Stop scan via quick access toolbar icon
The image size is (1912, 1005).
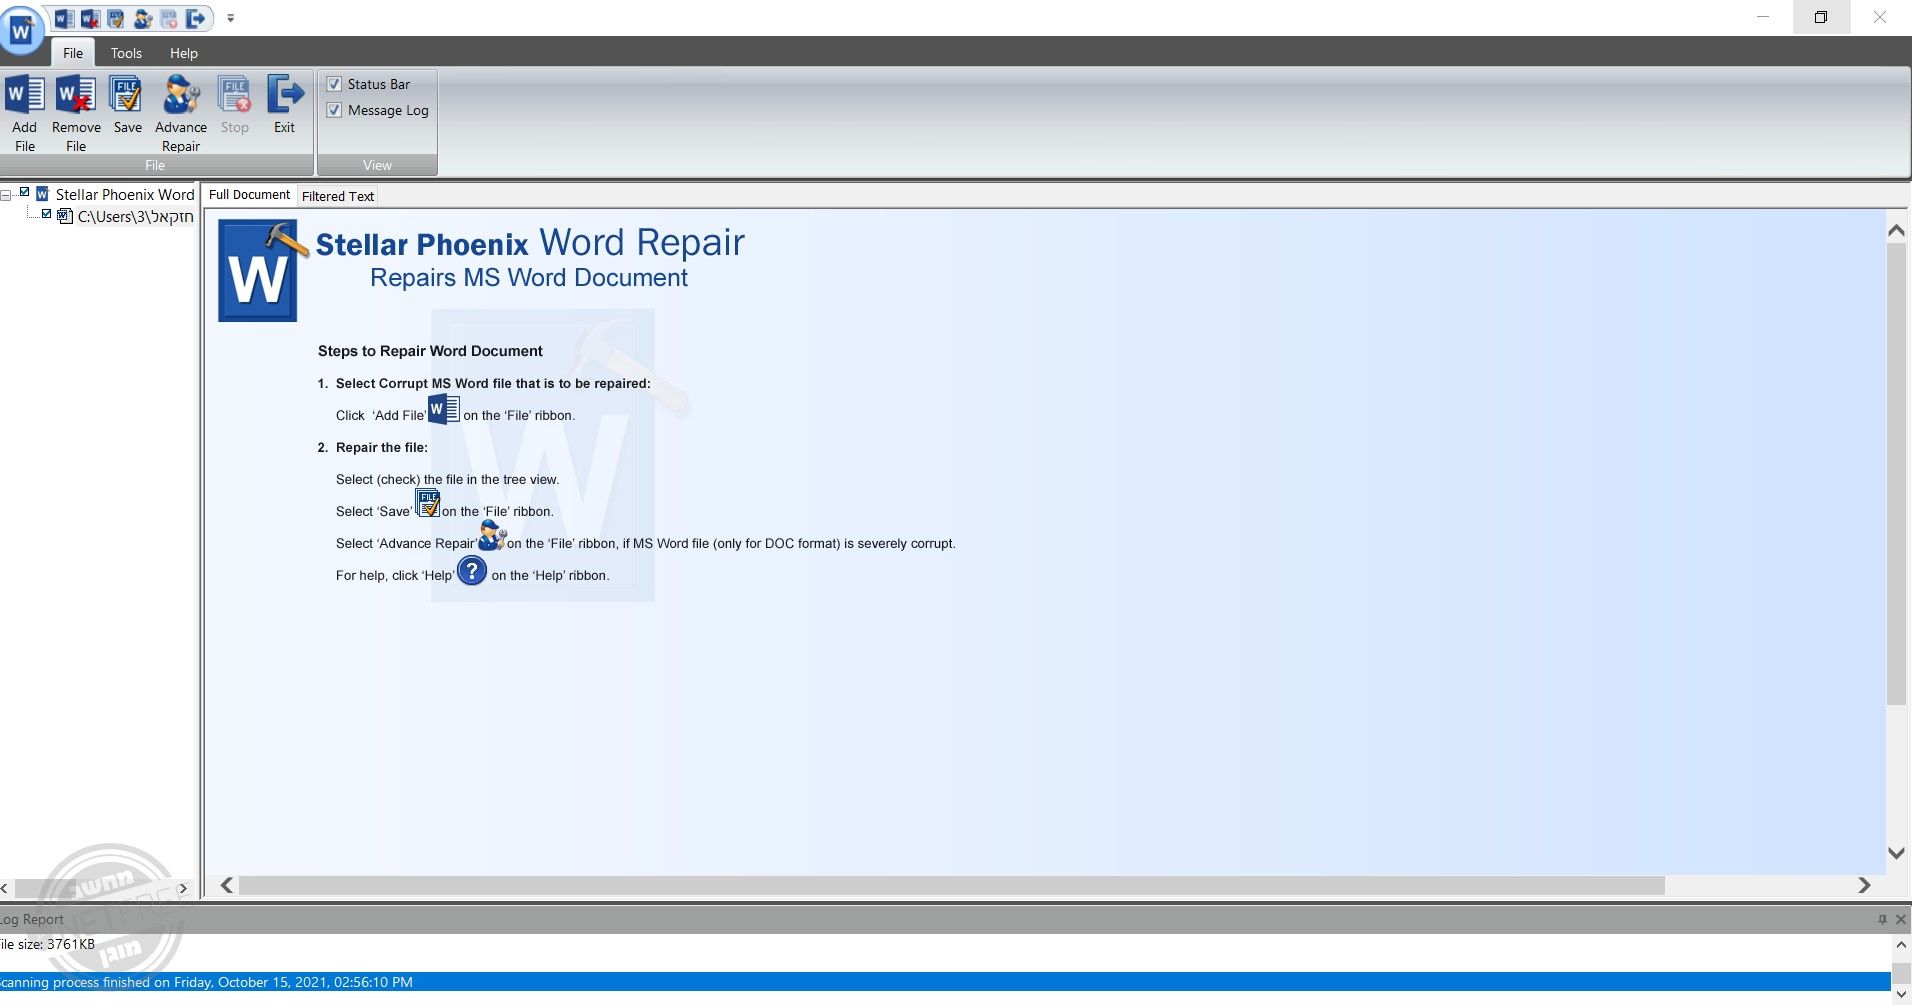[169, 18]
